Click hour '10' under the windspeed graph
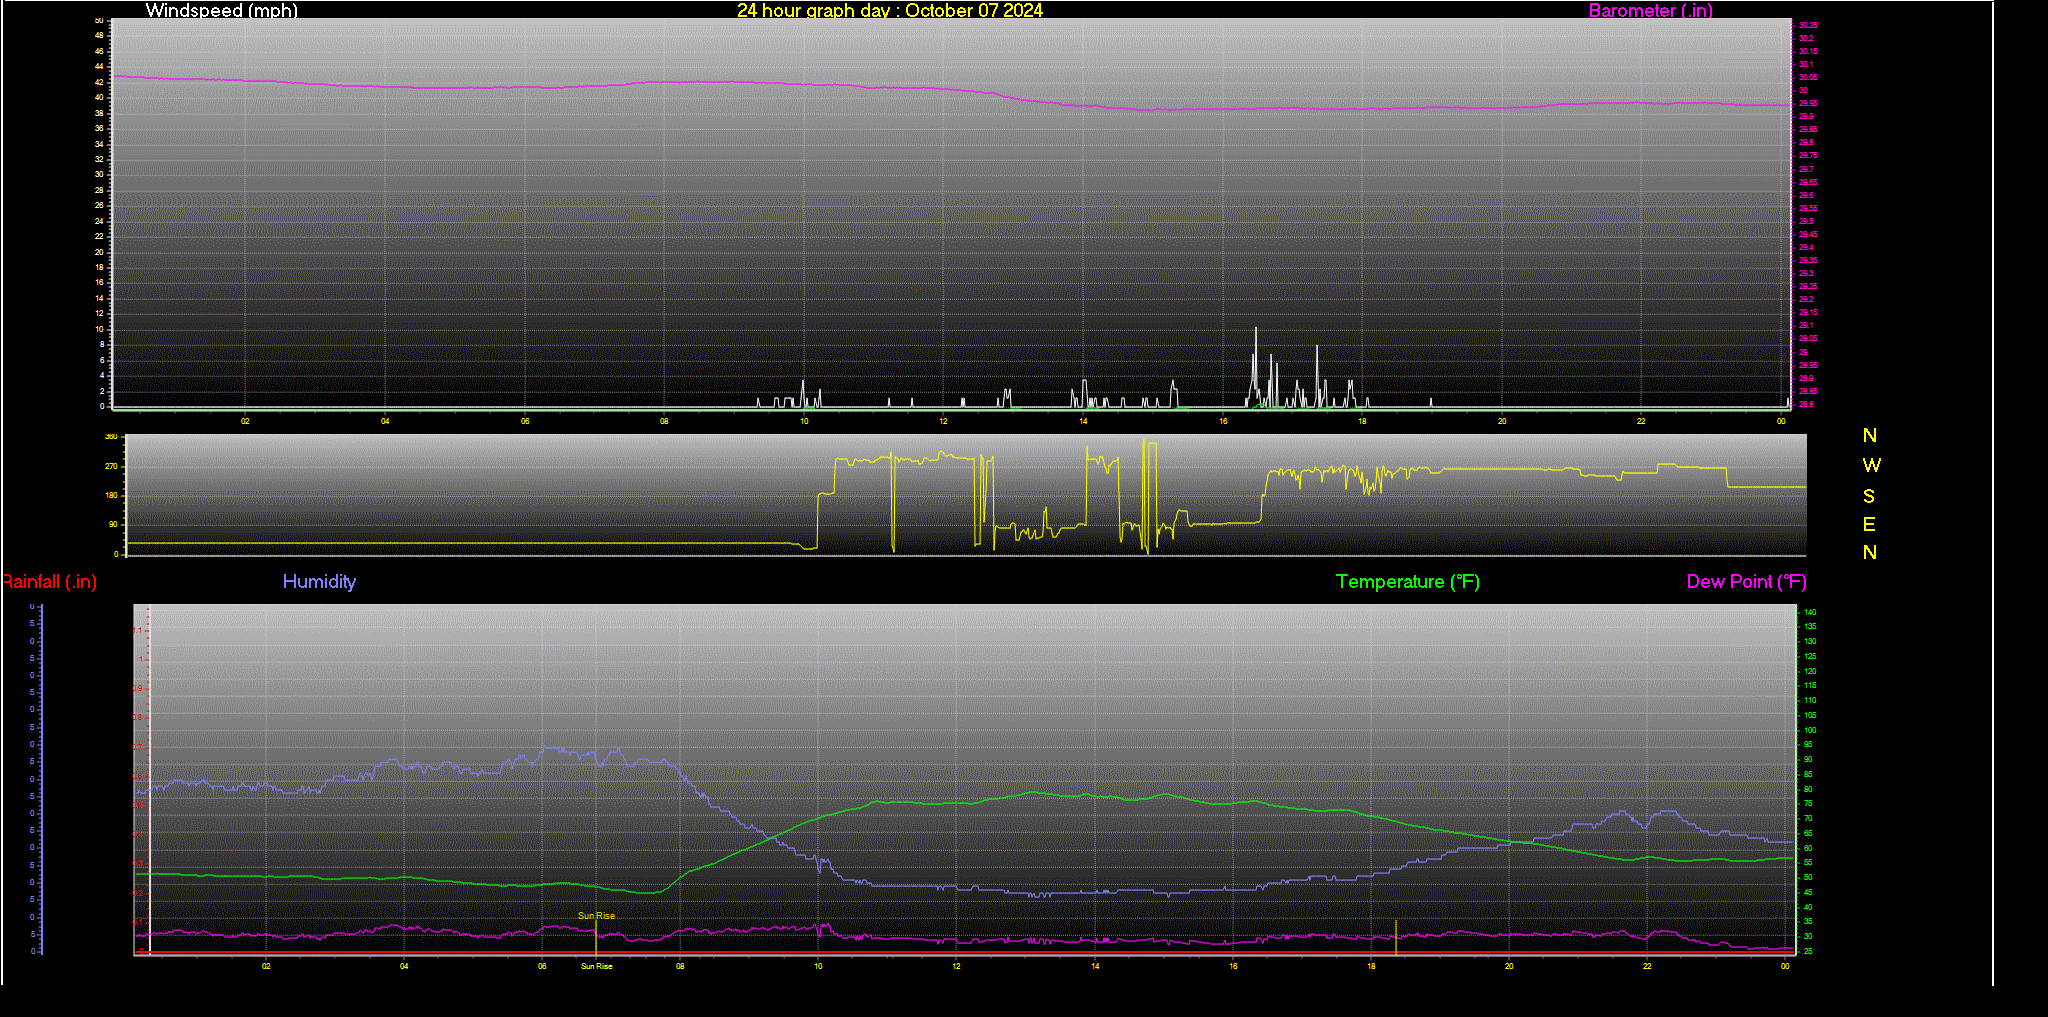Image resolution: width=2048 pixels, height=1017 pixels. tap(804, 421)
